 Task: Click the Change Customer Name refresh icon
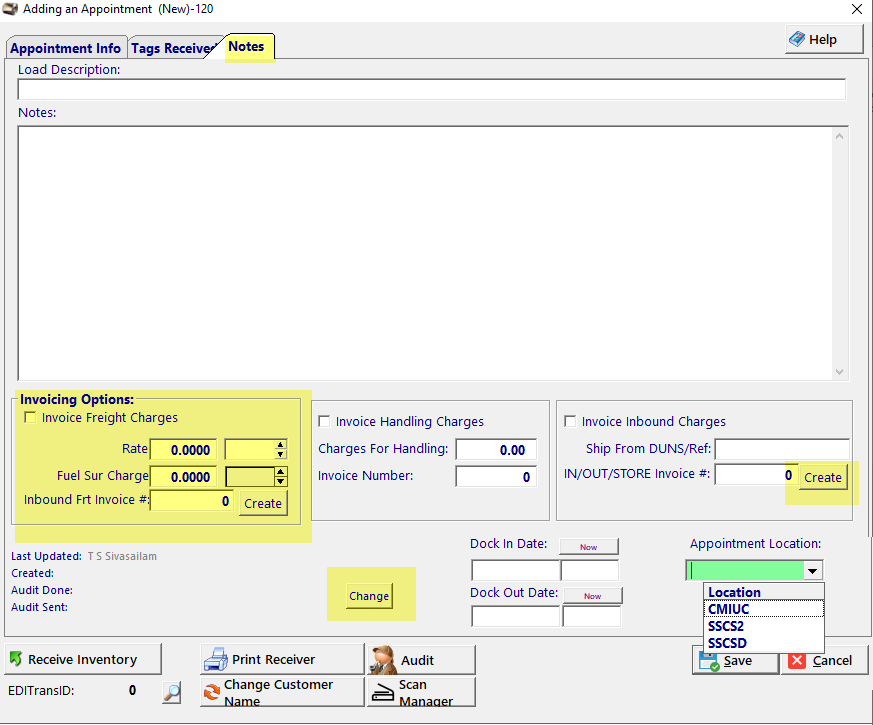[x=212, y=692]
